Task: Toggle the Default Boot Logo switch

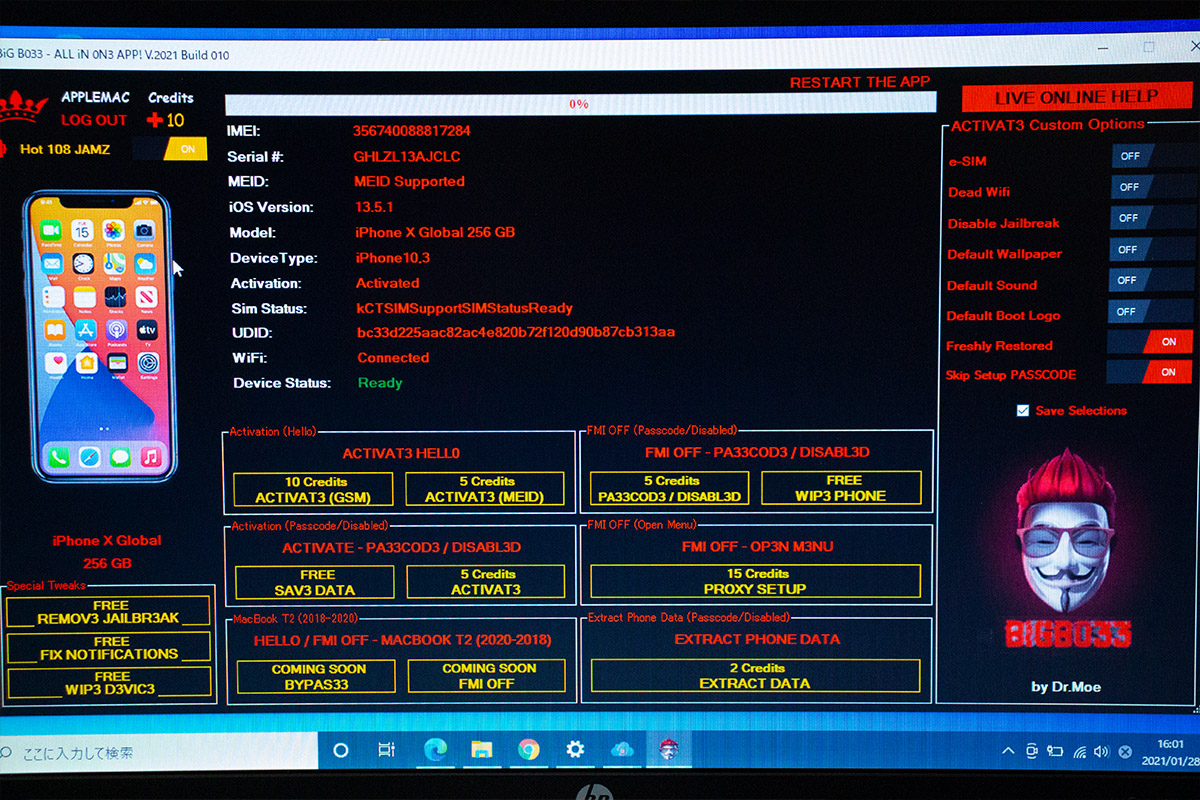Action: (1150, 311)
